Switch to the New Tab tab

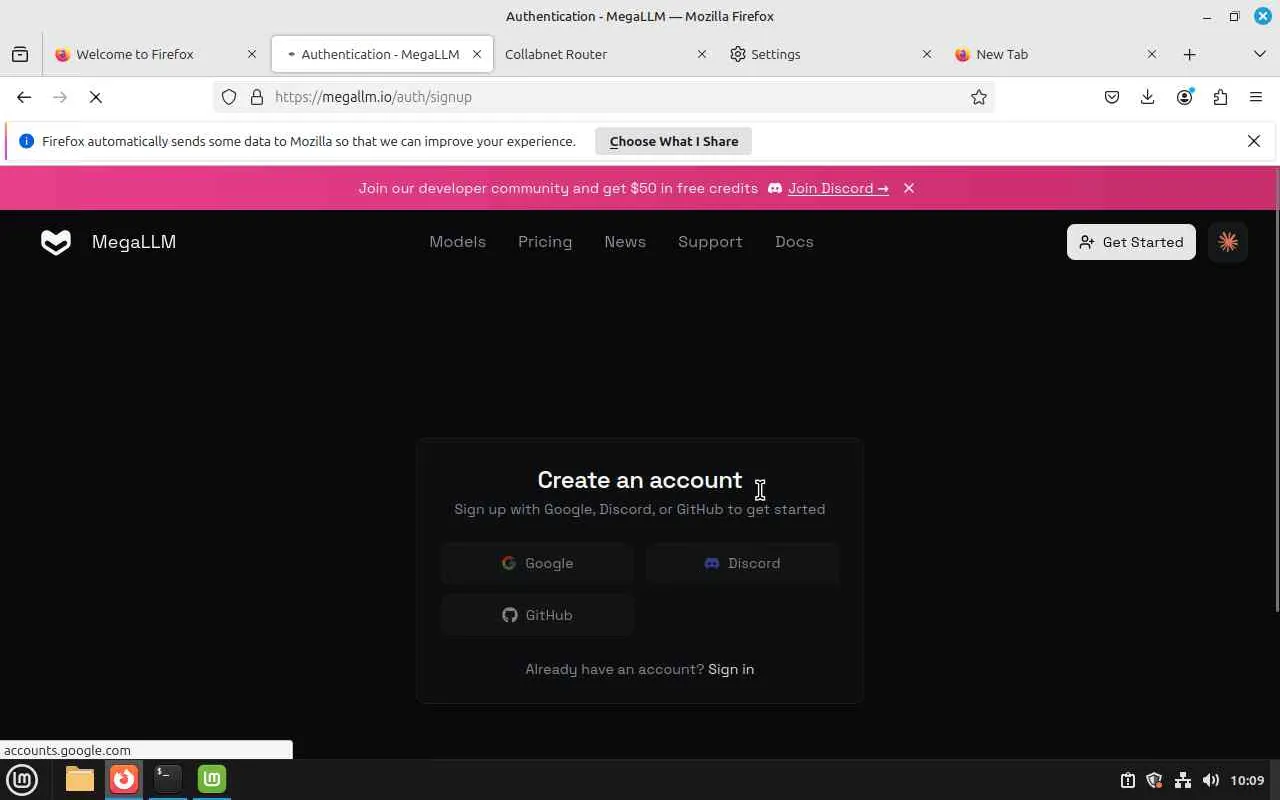pyautogui.click(x=1056, y=54)
